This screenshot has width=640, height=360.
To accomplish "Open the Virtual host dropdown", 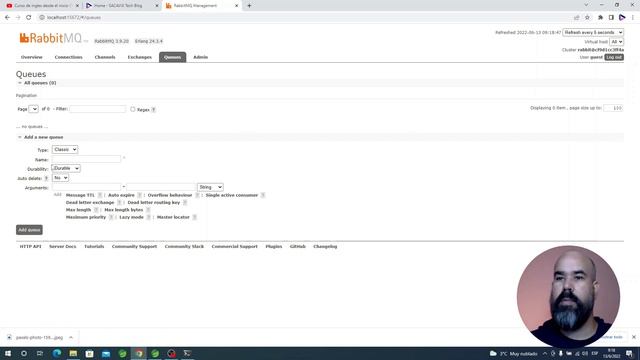I will 616,42.
